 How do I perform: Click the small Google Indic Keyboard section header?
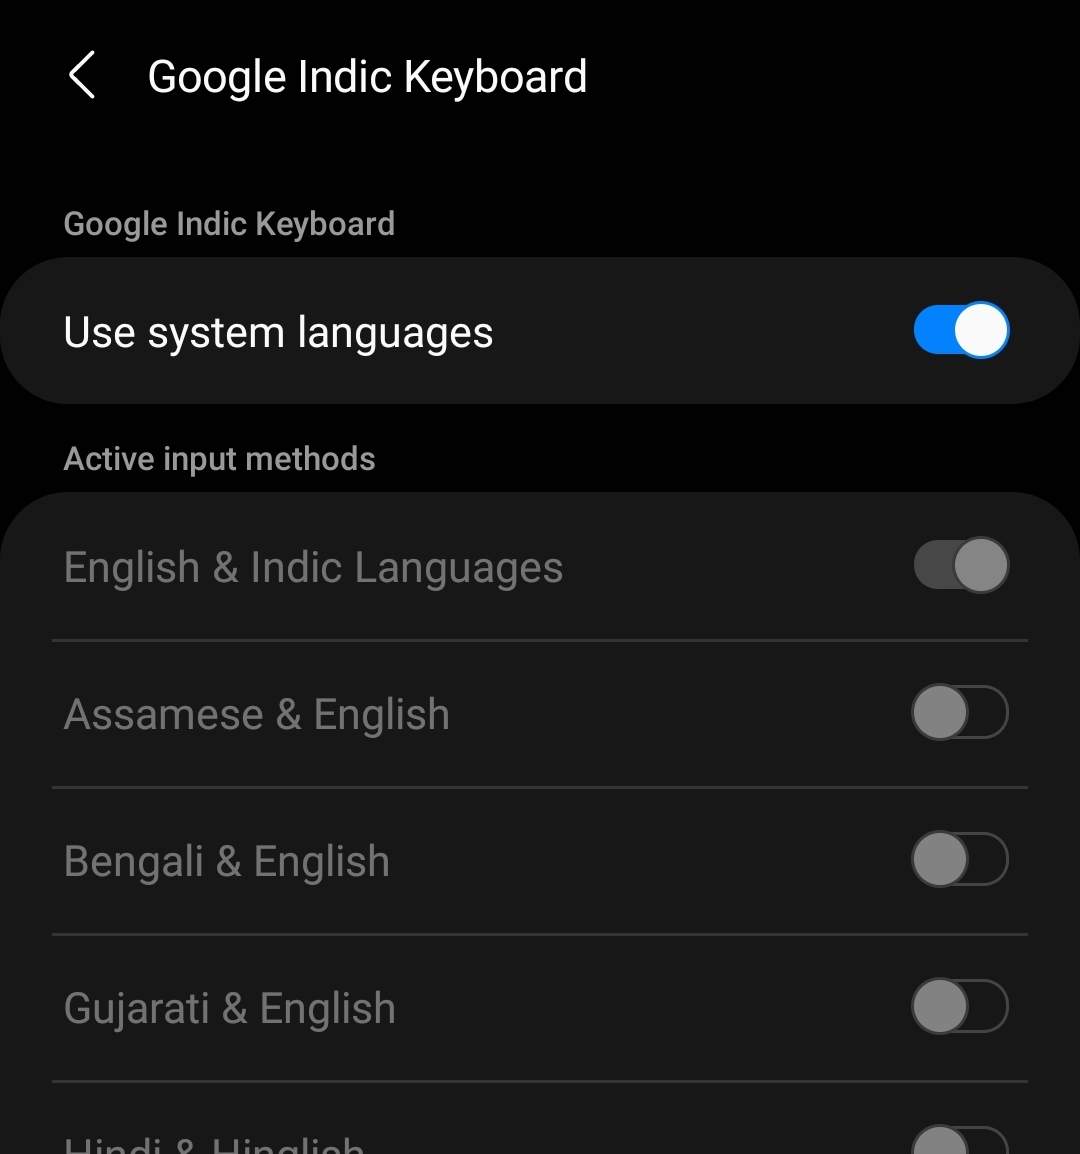[229, 224]
